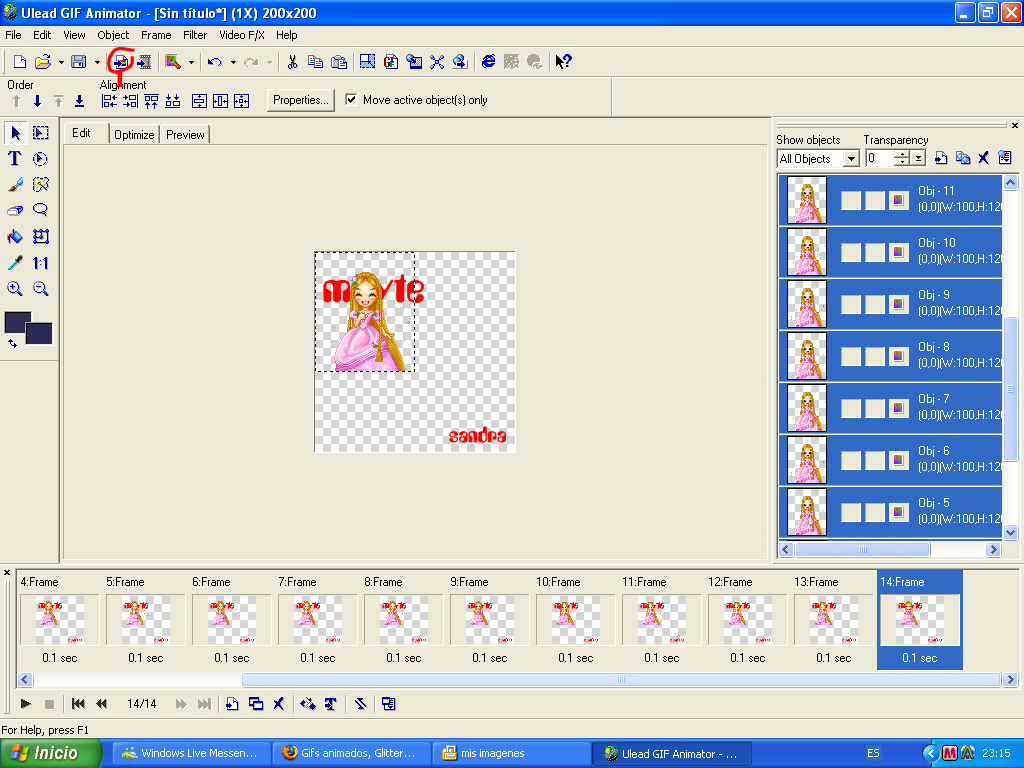The width and height of the screenshot is (1024, 768).
Task: Toggle the first box of Obj - 10
Action: [850, 252]
